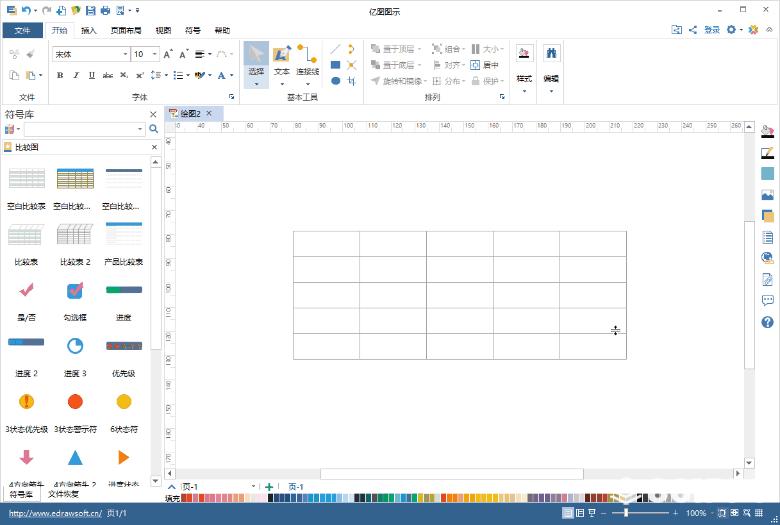Select the 选择 pointer tool

(x=256, y=65)
